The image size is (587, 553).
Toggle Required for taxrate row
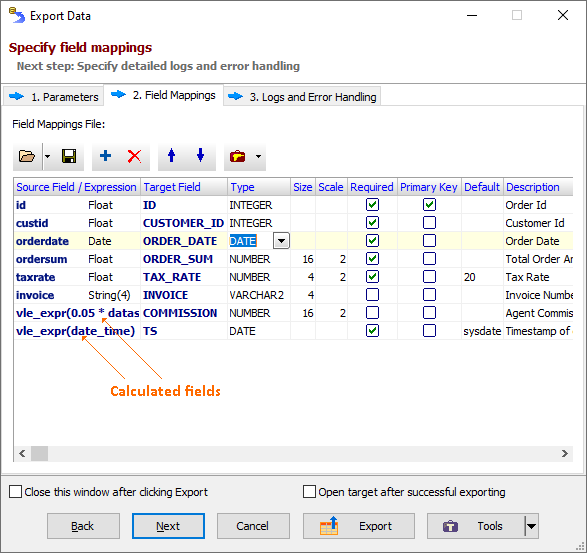(372, 277)
